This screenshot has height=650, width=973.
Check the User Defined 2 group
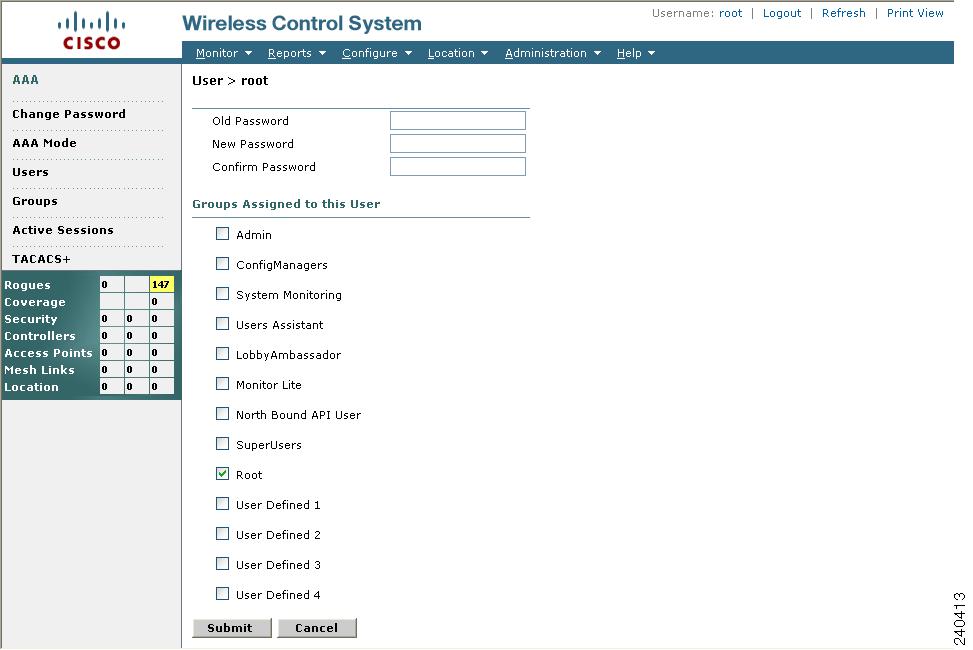coord(222,533)
